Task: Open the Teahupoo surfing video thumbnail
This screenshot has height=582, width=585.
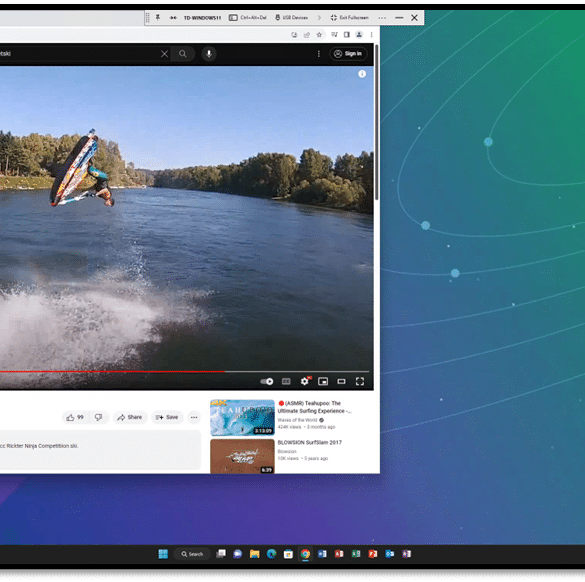Action: click(x=243, y=417)
